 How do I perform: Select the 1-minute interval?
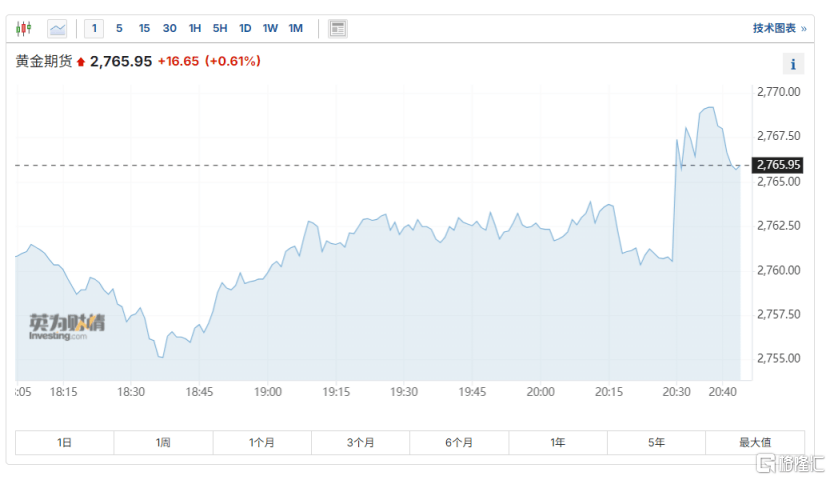[x=95, y=28]
